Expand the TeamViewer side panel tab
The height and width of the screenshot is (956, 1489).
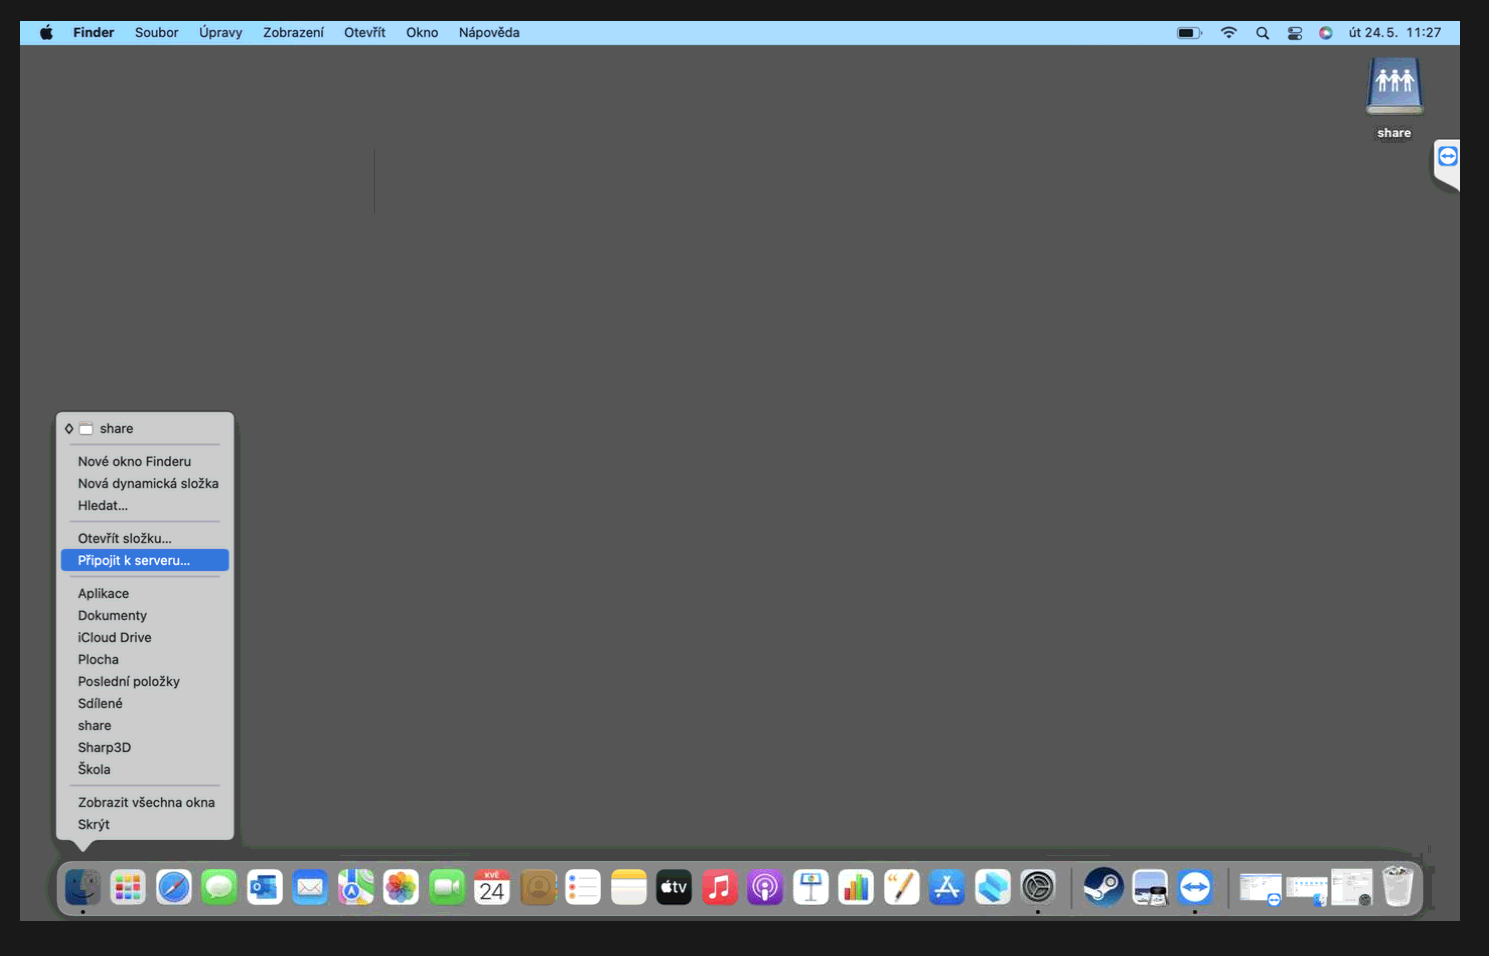[1447, 158]
